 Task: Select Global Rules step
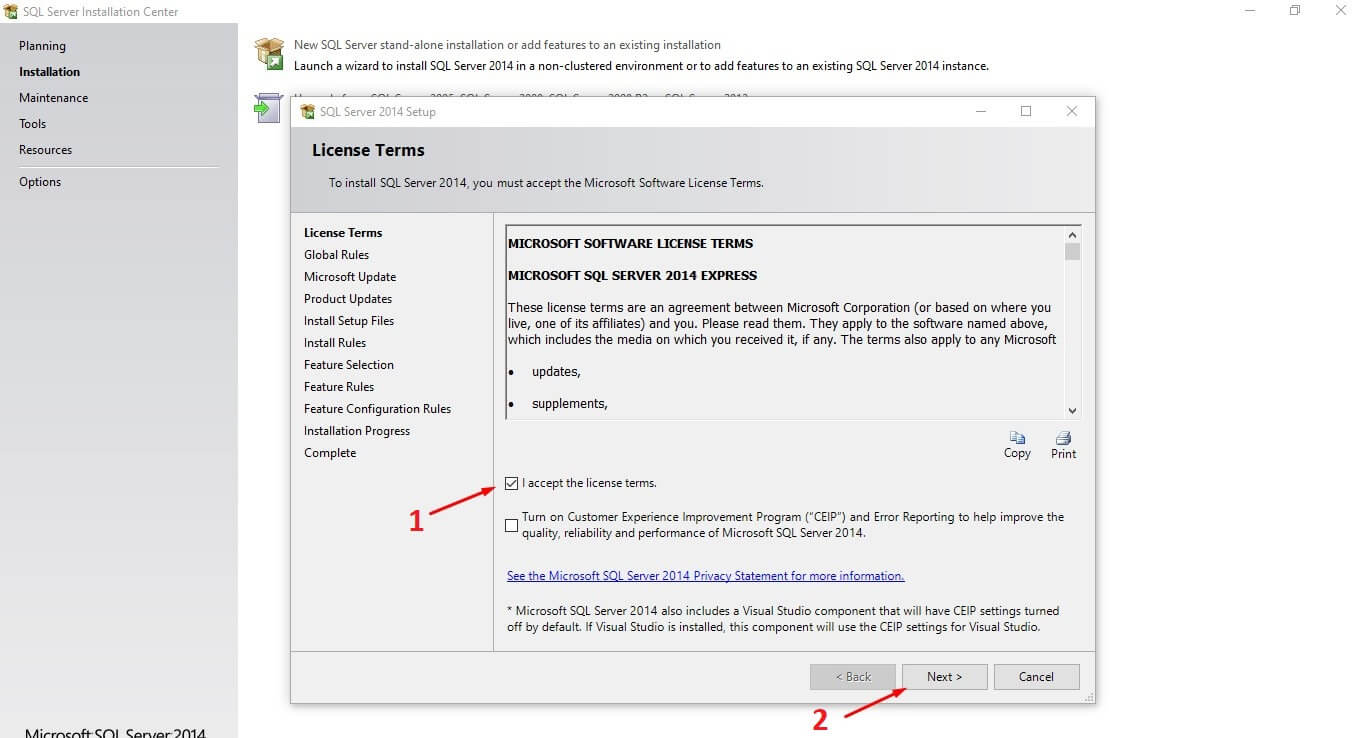pyautogui.click(x=336, y=255)
